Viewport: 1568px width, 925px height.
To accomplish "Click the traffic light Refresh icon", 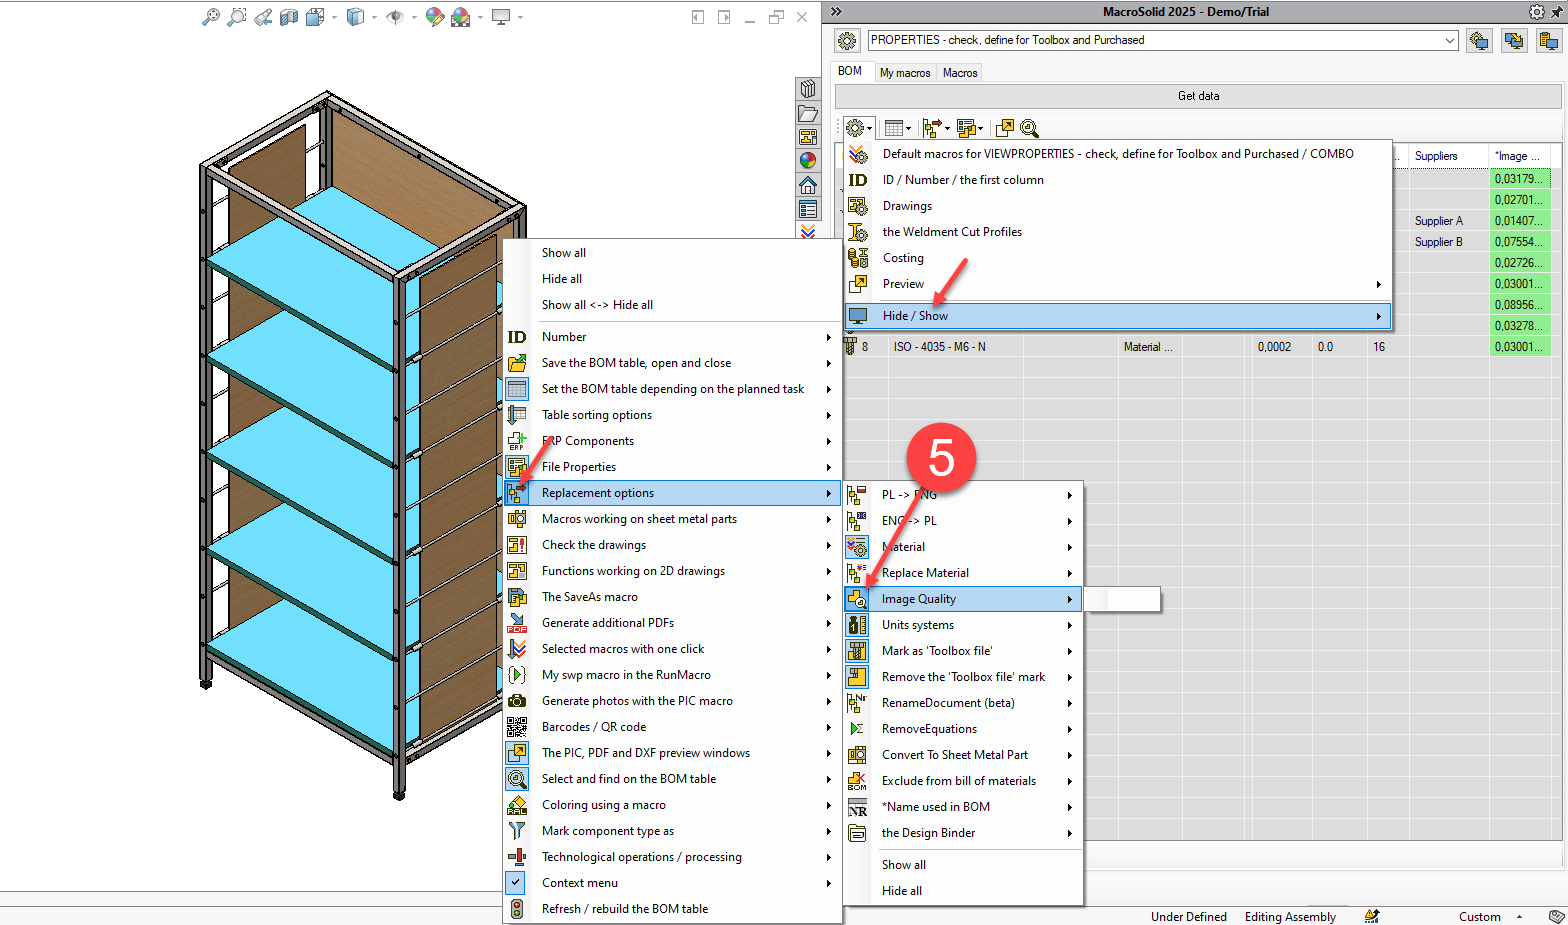I will click(x=517, y=909).
